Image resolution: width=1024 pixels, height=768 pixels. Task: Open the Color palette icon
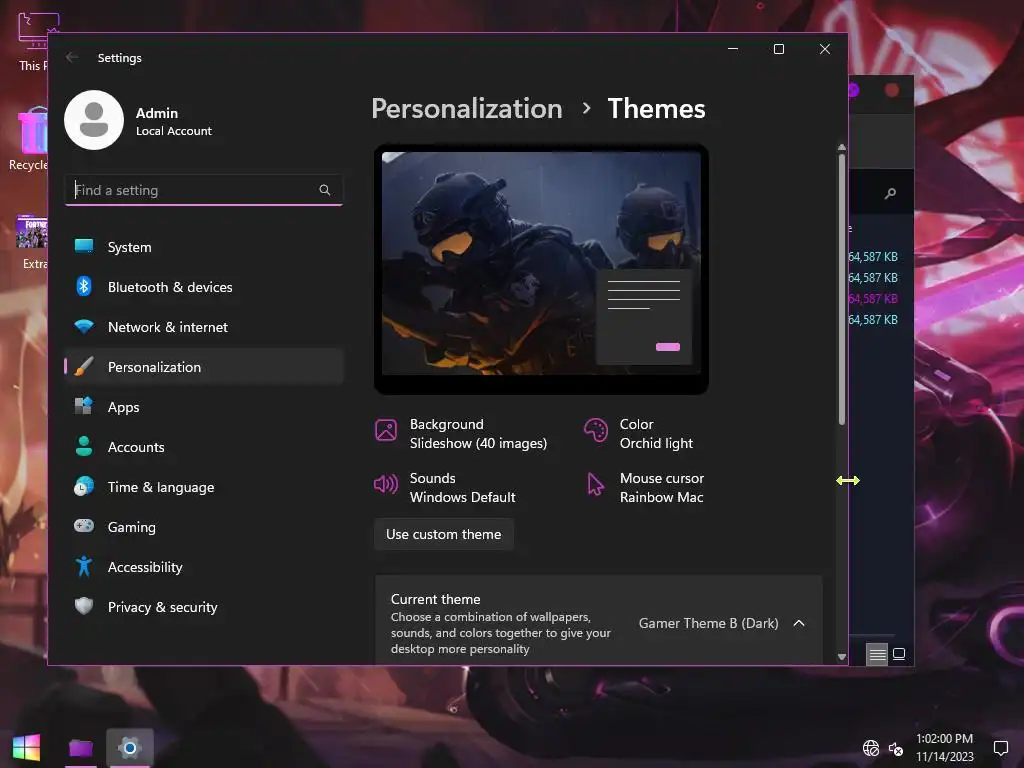(x=596, y=430)
